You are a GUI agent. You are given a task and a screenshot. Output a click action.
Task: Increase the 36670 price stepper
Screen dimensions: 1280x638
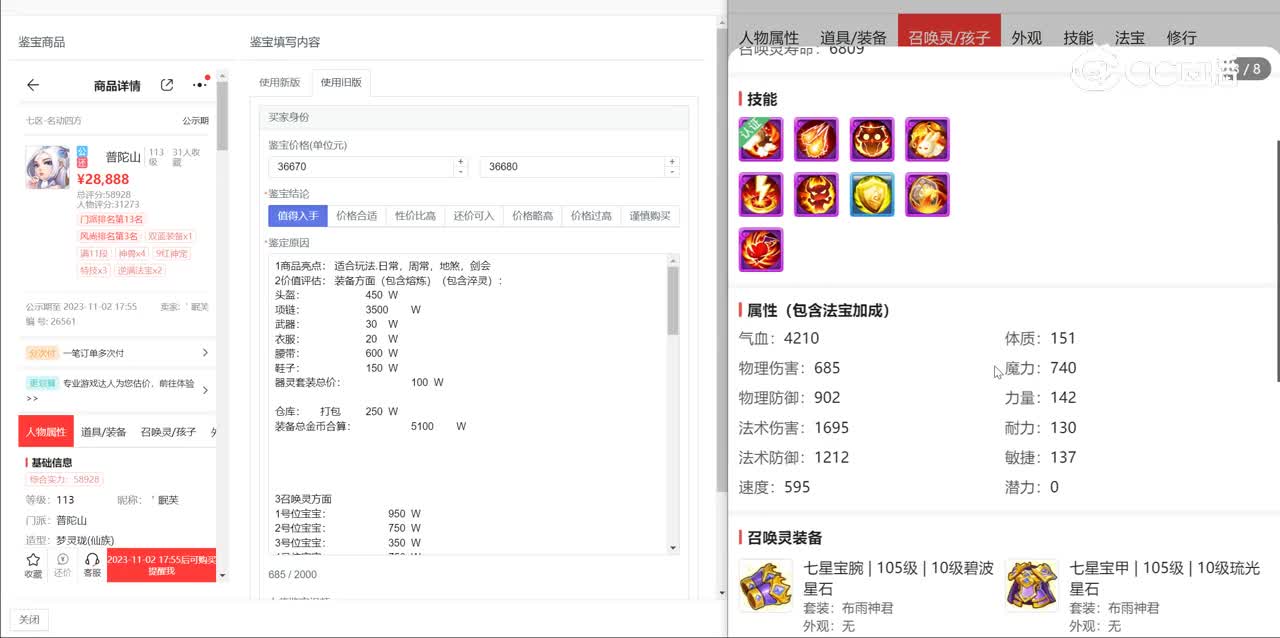[x=460, y=161]
